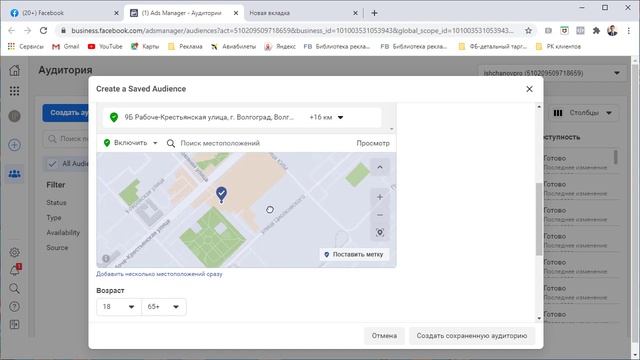Switch to the Новая вкладка tab
Image resolution: width=640 pixels, height=360 pixels.
(x=302, y=13)
